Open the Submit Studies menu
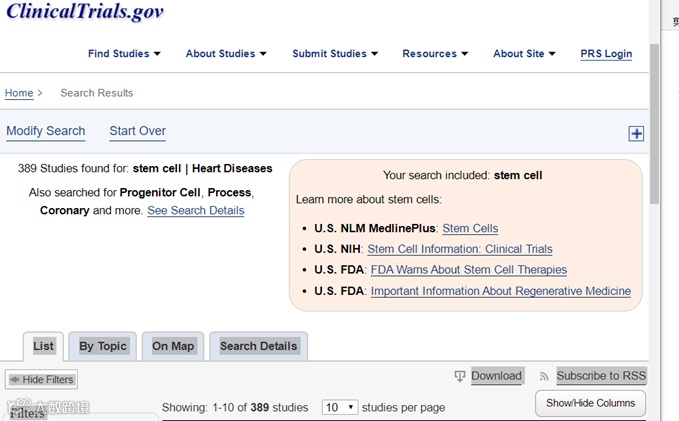Image resolution: width=679 pixels, height=421 pixels. click(x=335, y=54)
